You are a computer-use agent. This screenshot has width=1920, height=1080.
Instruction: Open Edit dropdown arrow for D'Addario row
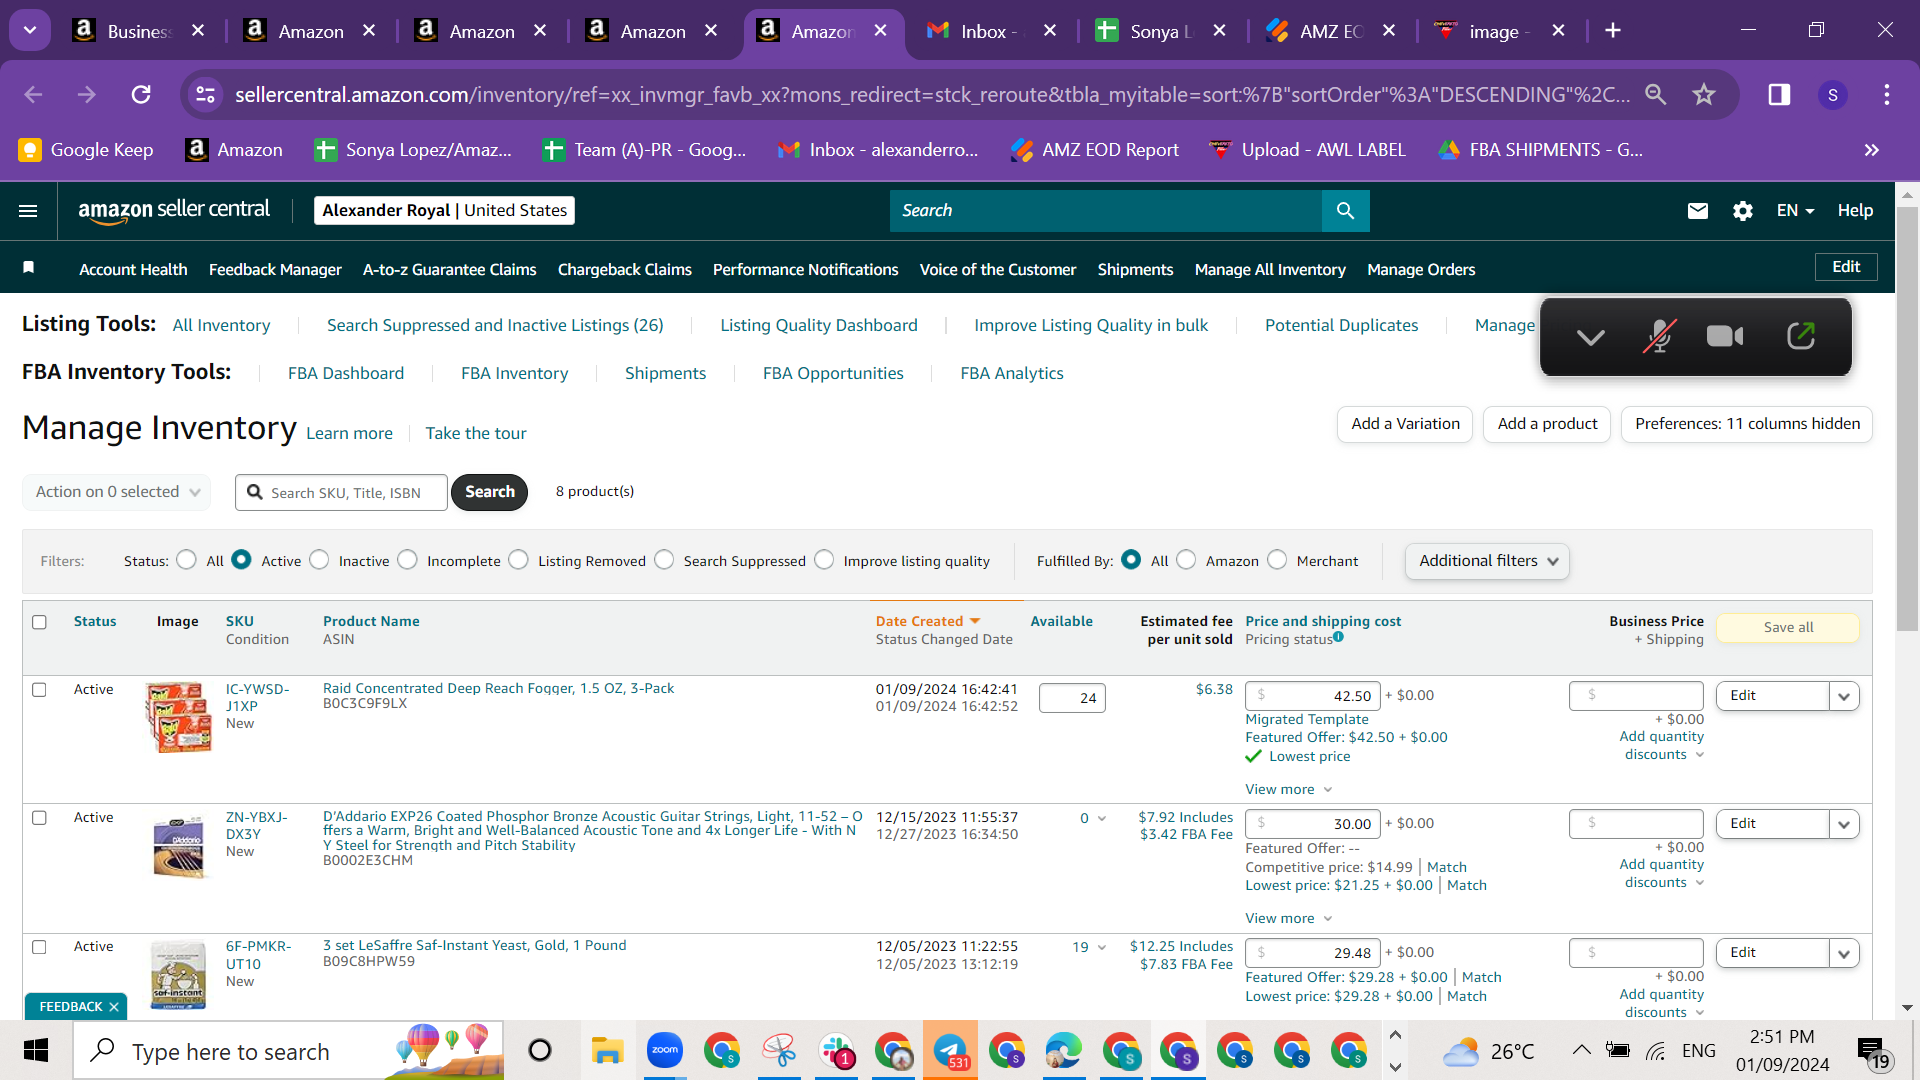[x=1844, y=824]
